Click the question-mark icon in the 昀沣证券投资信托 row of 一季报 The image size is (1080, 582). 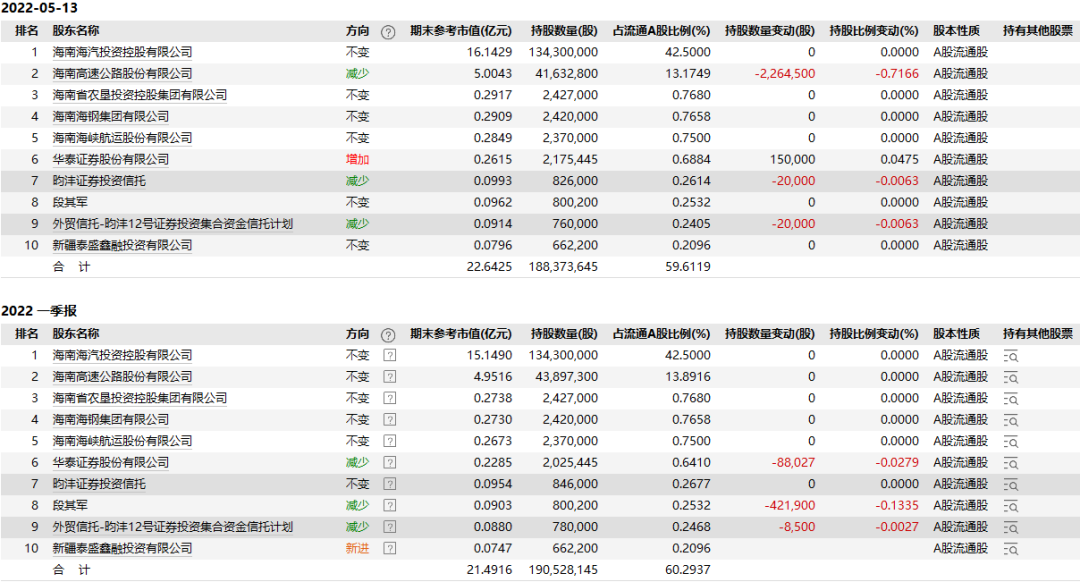pyautogui.click(x=390, y=484)
